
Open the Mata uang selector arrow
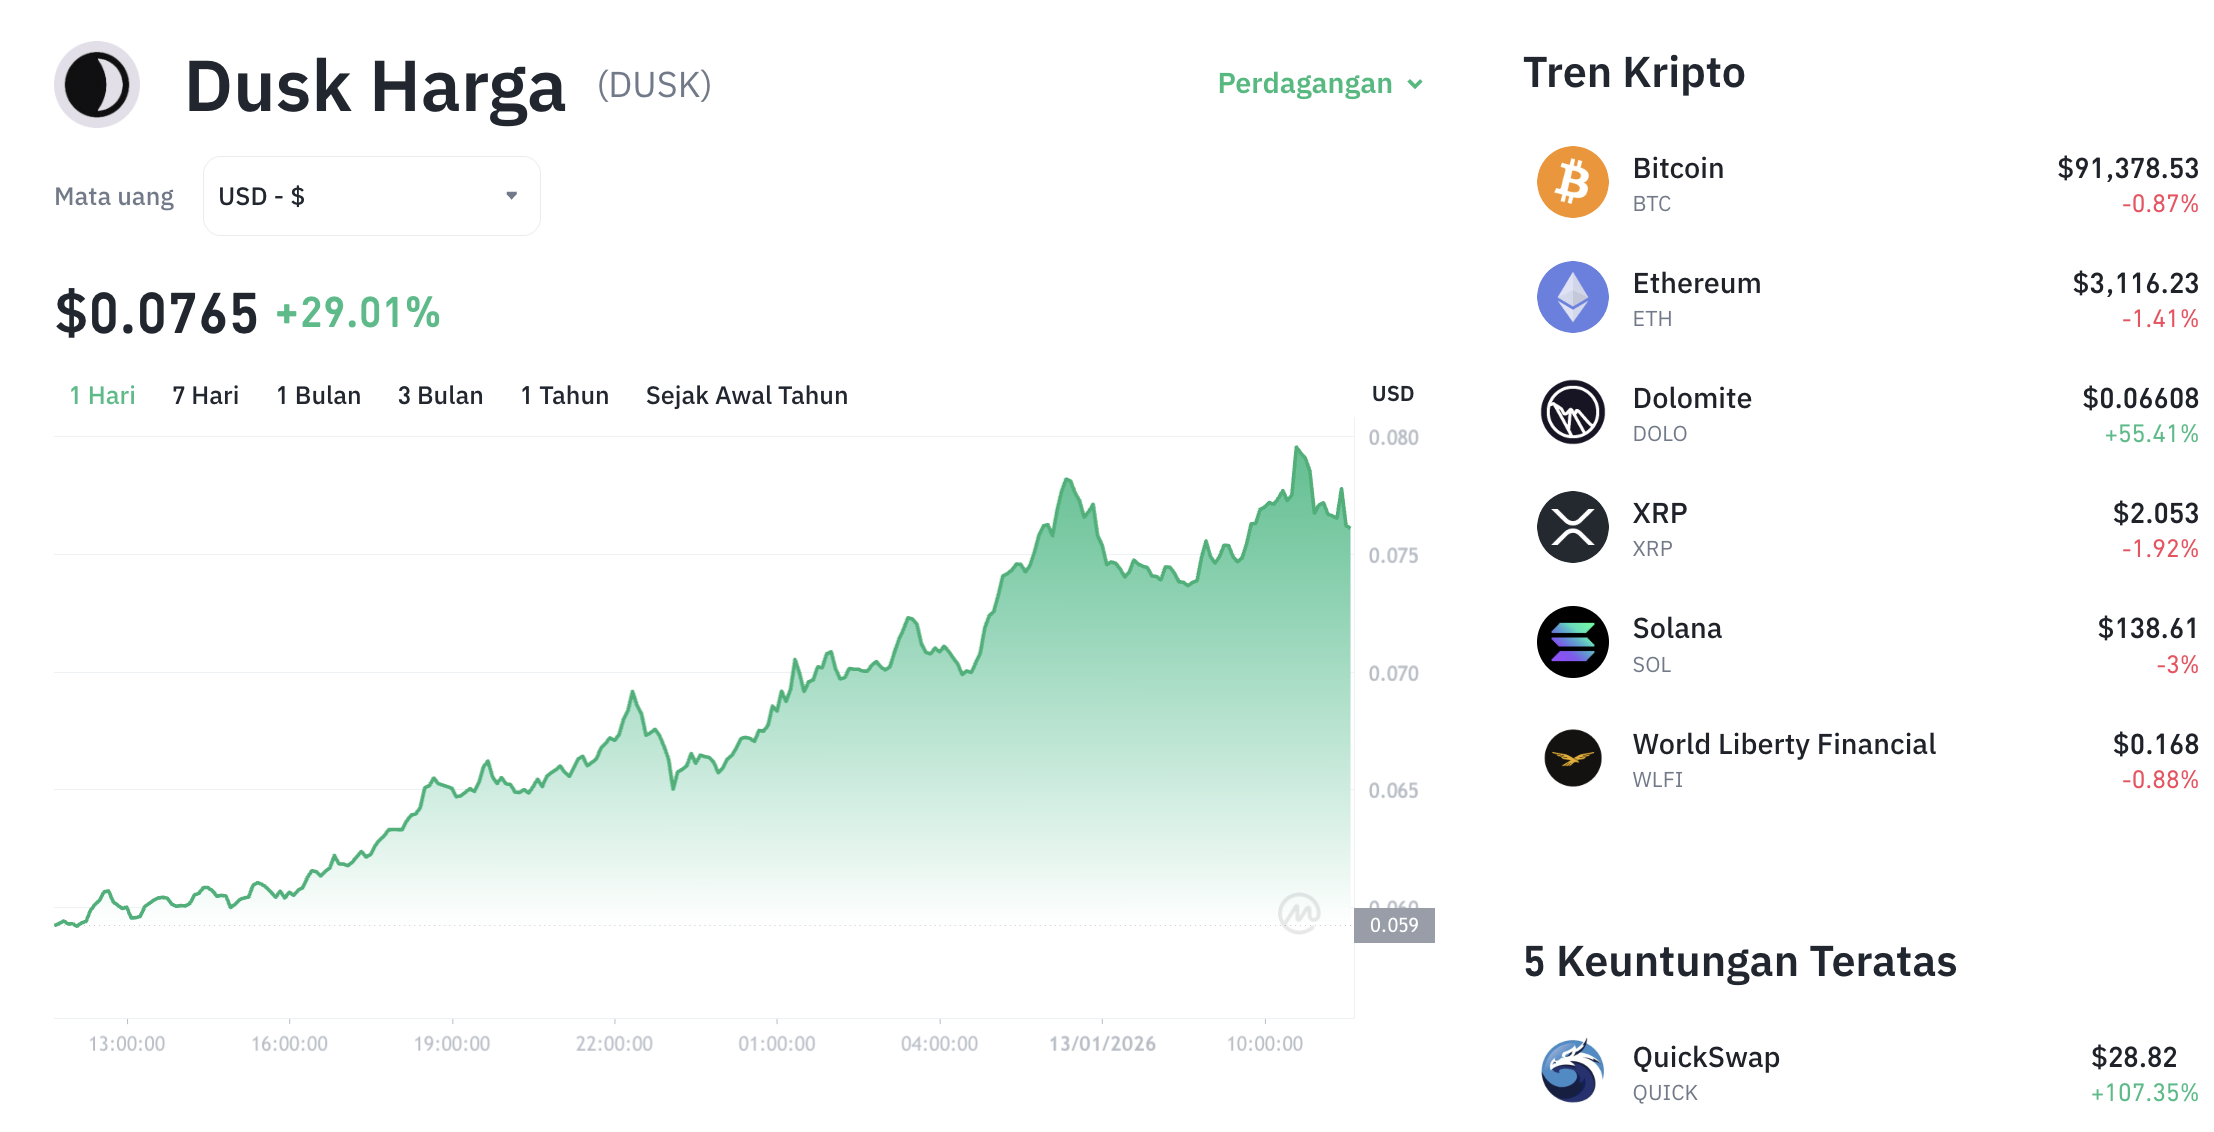pos(511,196)
